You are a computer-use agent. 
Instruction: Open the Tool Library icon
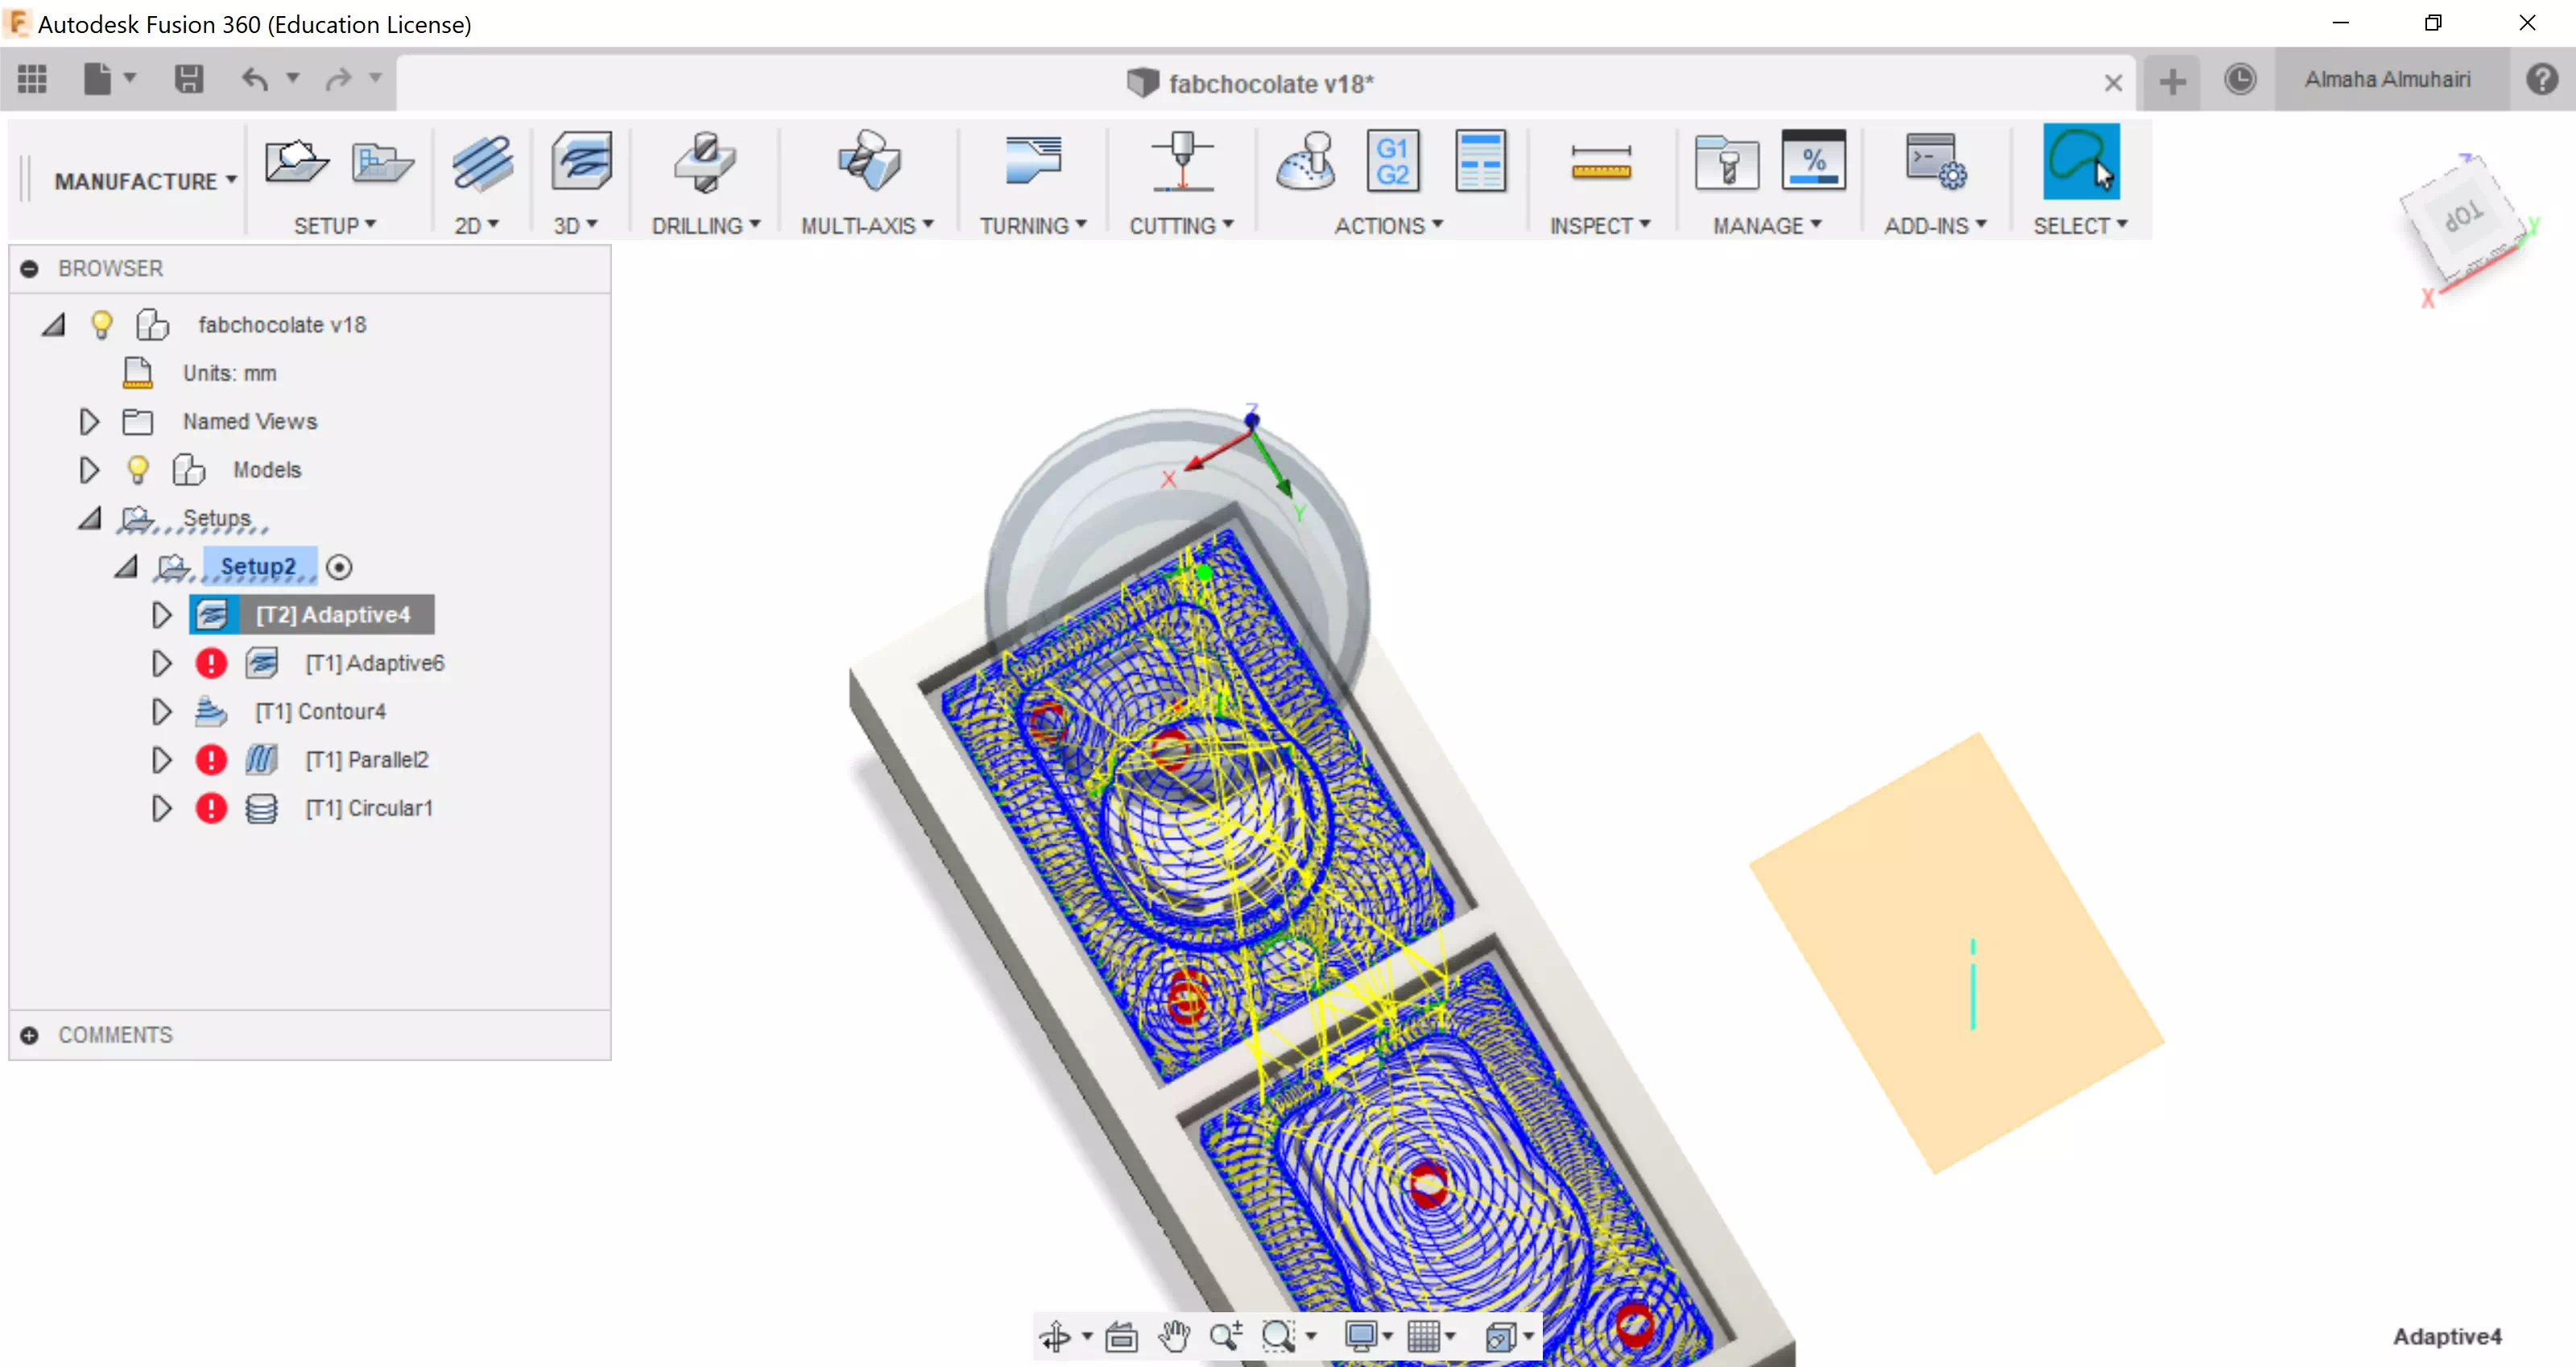[1727, 162]
